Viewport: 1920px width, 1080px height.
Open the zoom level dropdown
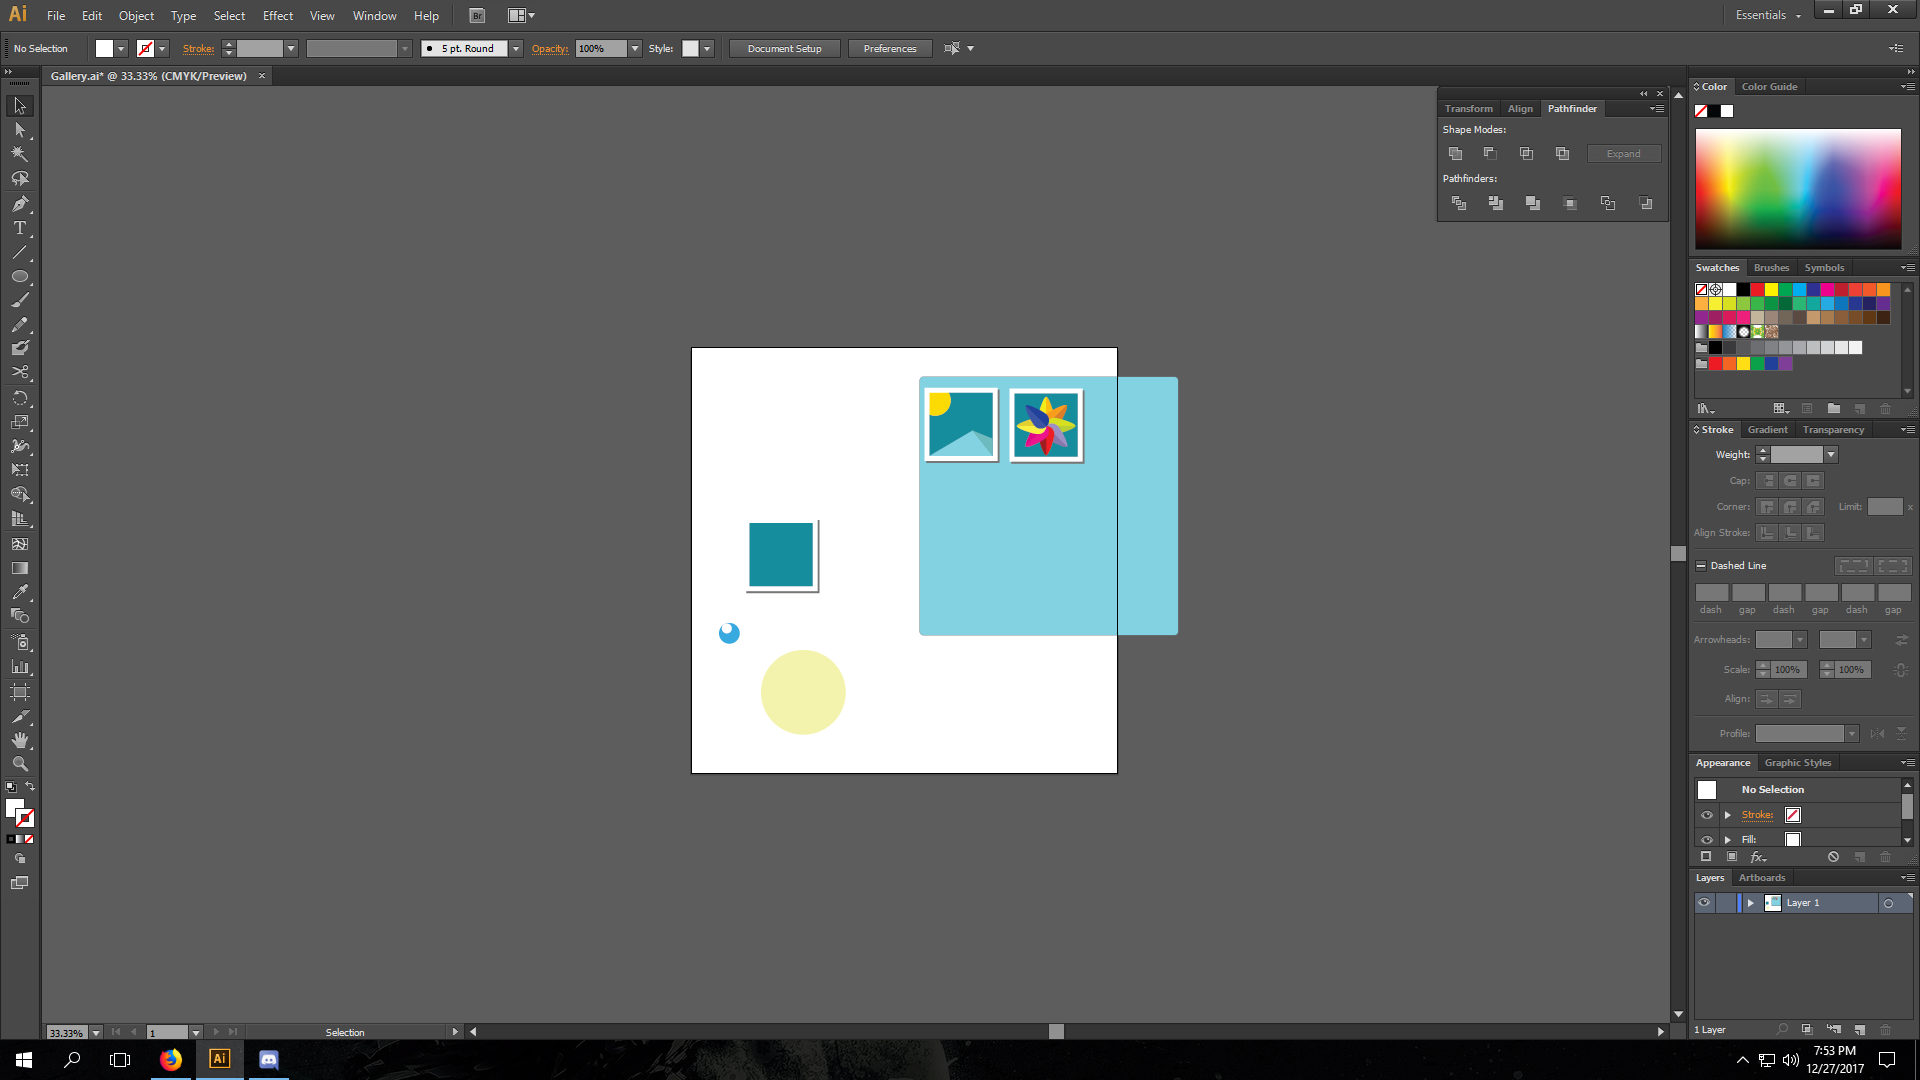96,1033
